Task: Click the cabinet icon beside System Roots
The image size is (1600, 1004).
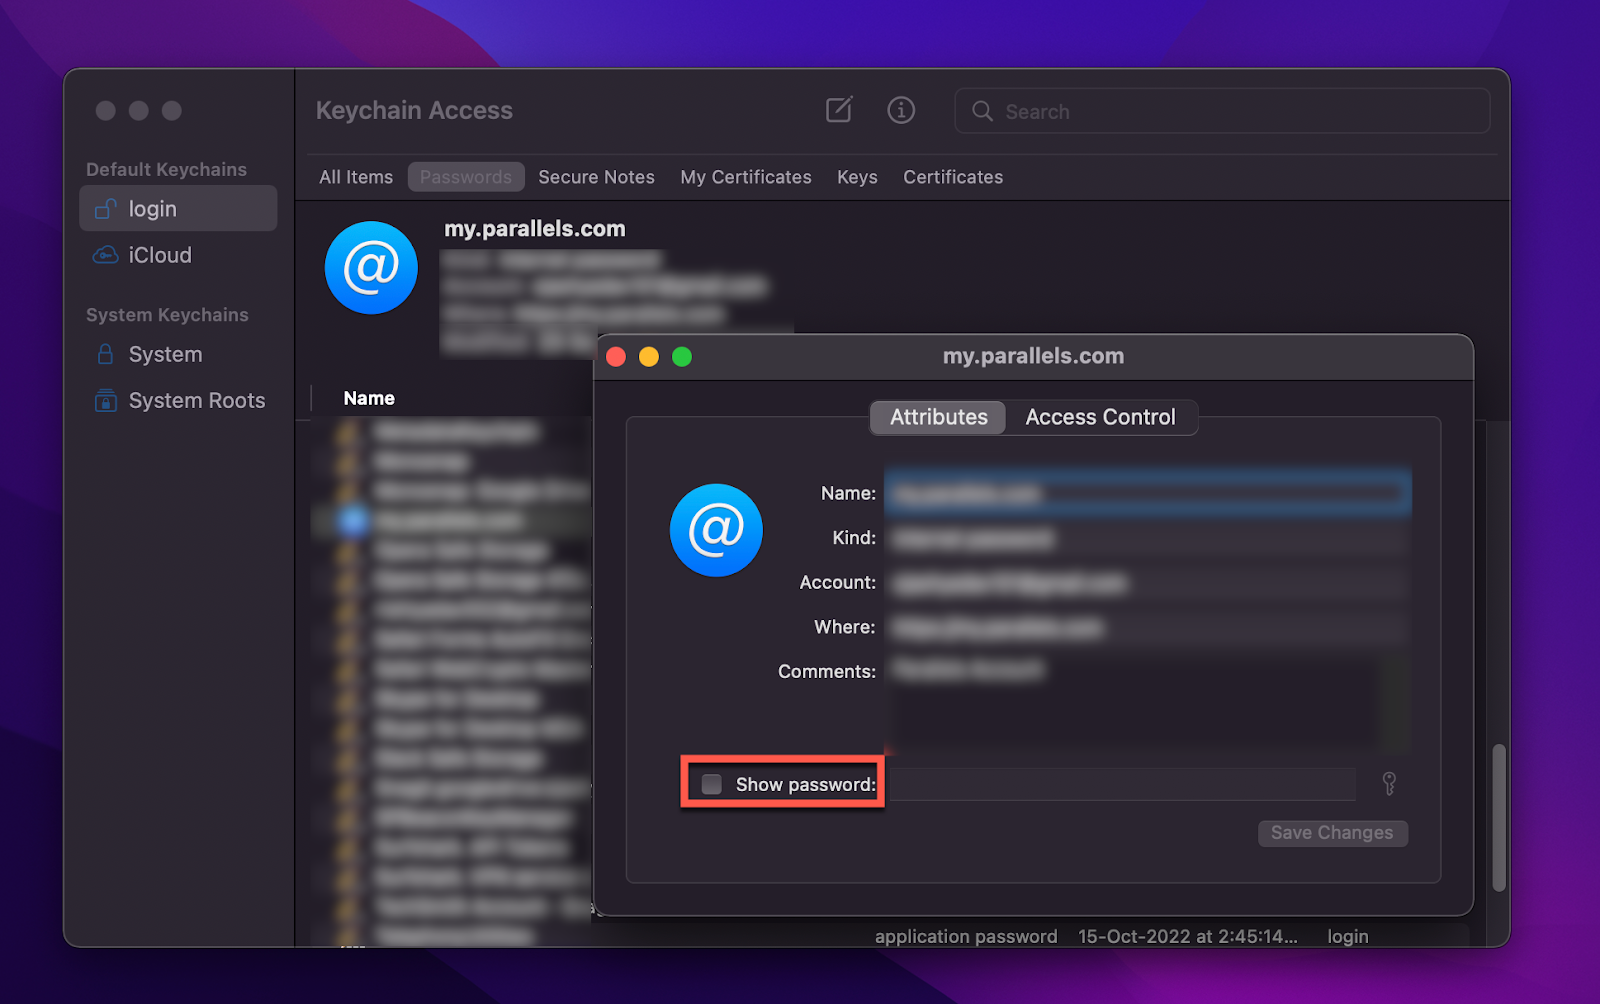Action: pos(105,401)
